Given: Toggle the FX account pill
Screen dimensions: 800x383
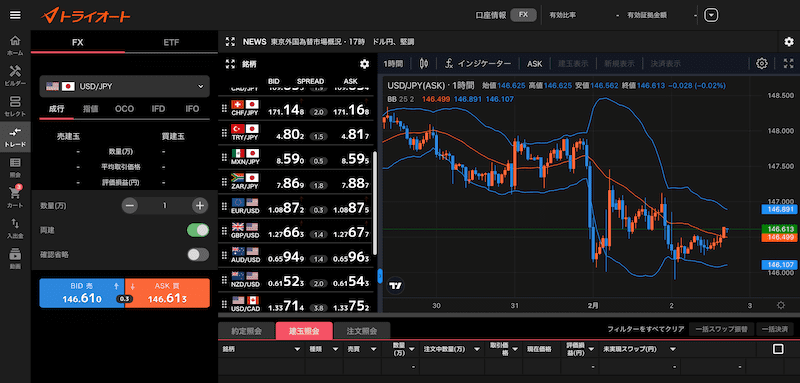Looking at the screenshot, I should pos(523,15).
